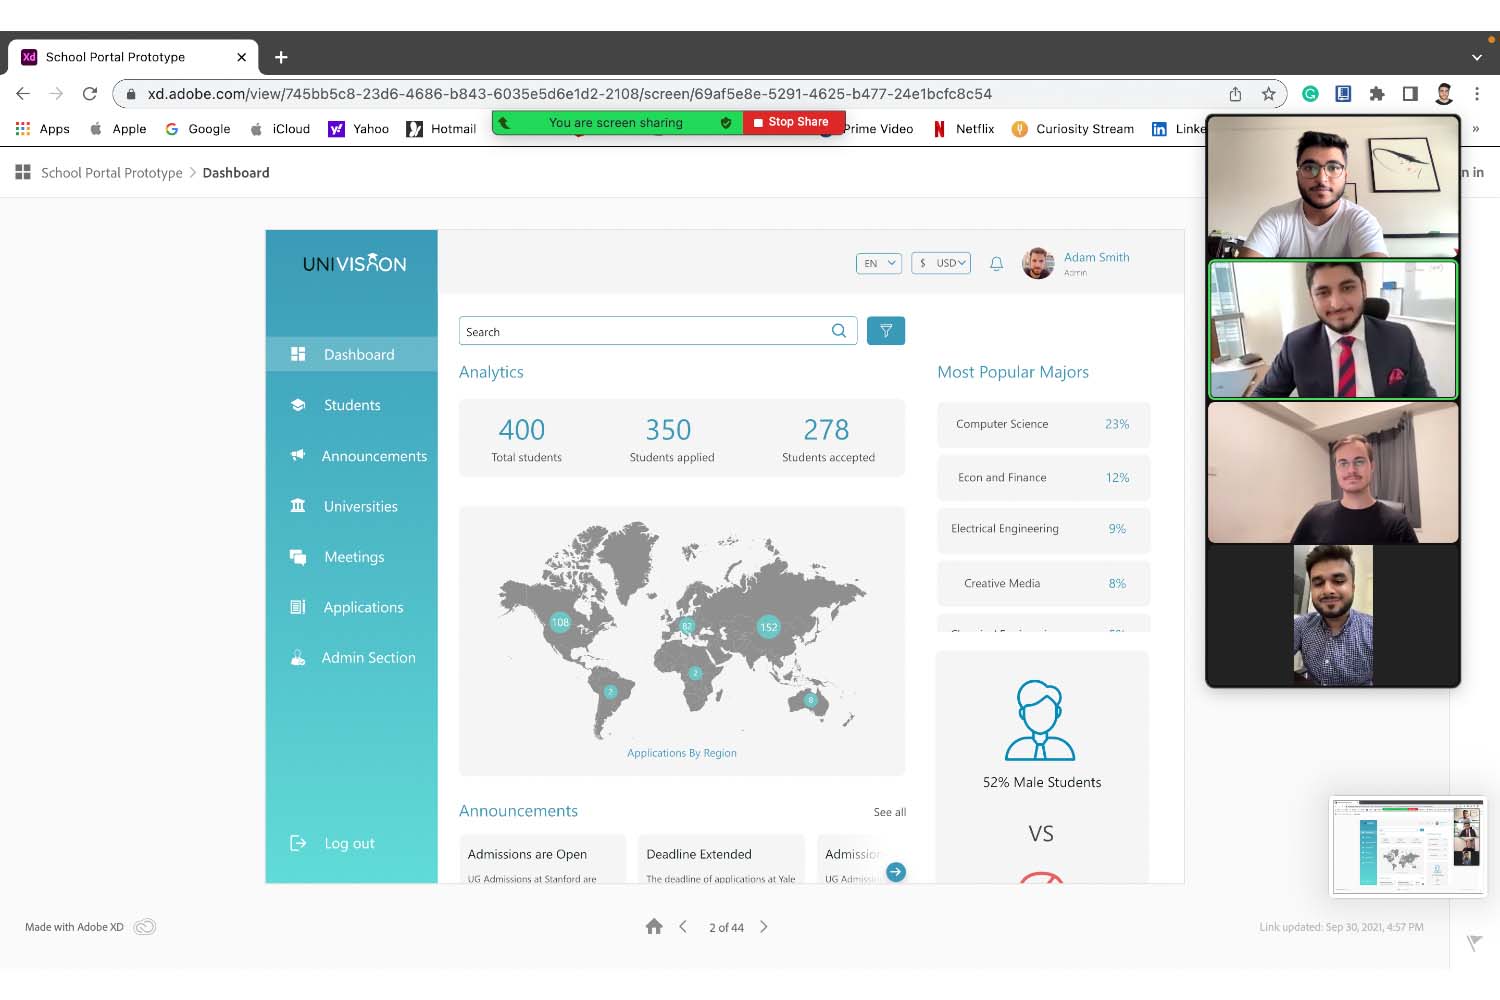Open the Chrome extensions puzzle icon
1500x1000 pixels.
(x=1377, y=94)
